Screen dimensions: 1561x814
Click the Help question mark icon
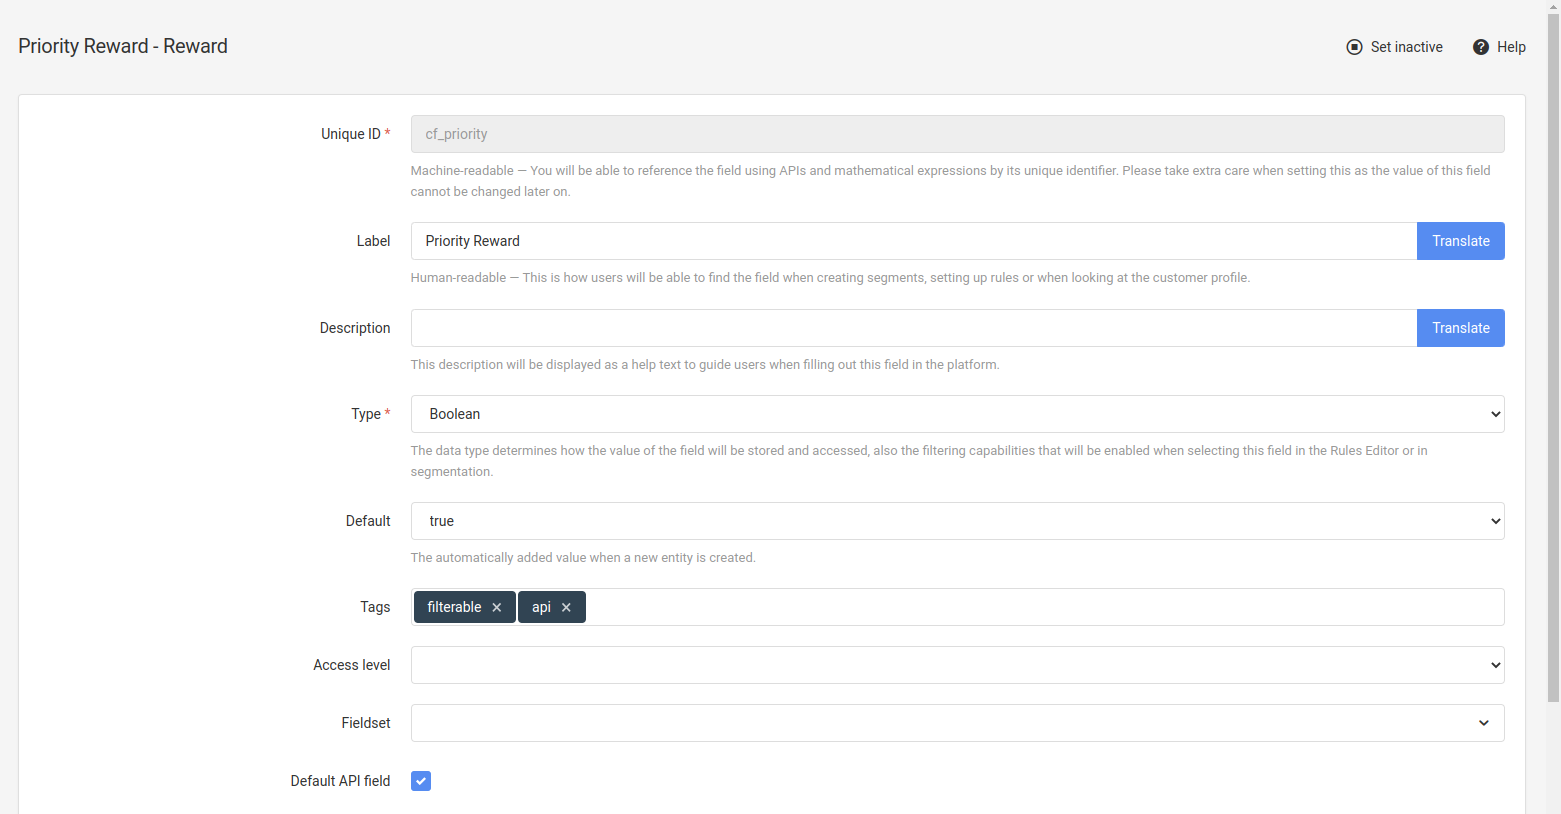1481,47
